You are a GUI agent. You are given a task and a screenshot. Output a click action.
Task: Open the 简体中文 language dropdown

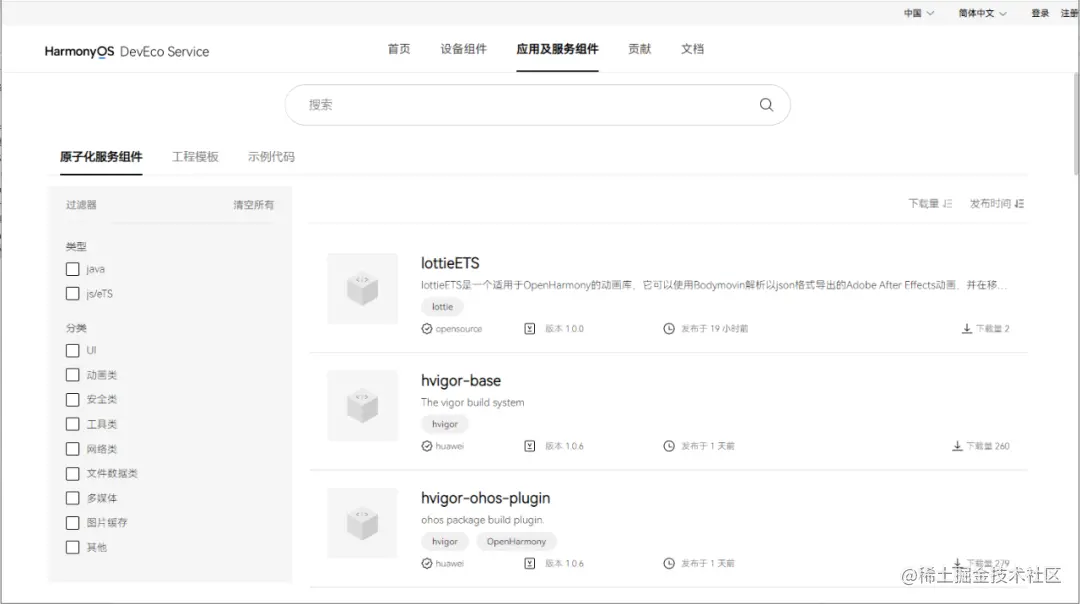tap(982, 13)
